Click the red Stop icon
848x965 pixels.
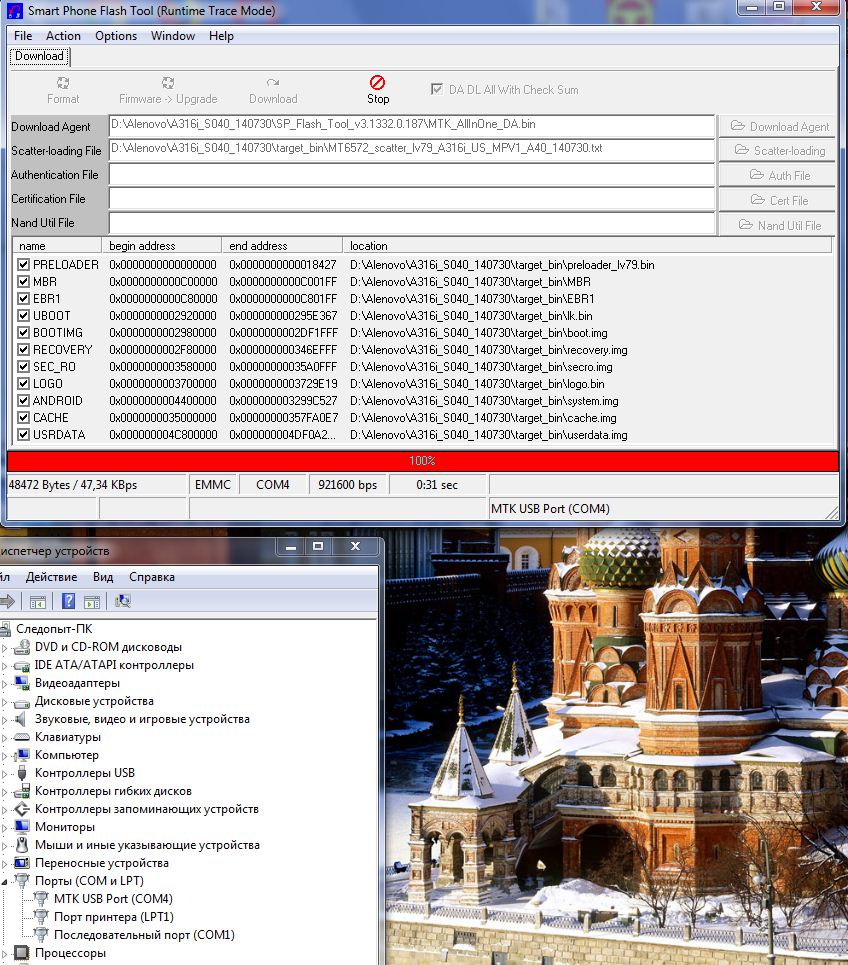[x=377, y=83]
